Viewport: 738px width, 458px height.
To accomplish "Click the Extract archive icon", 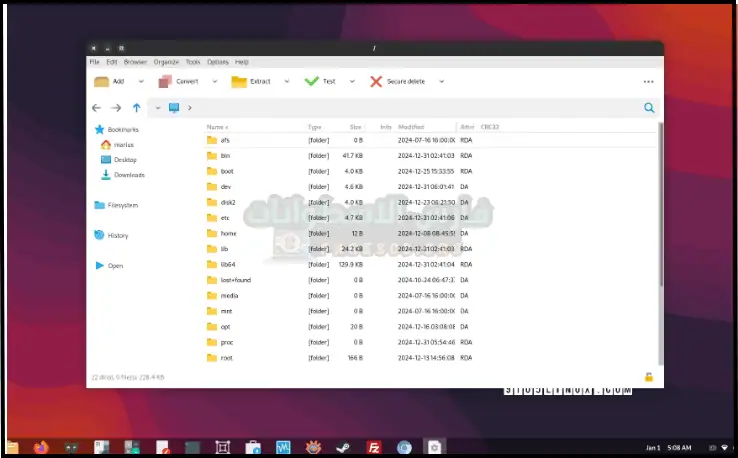I will (239, 81).
